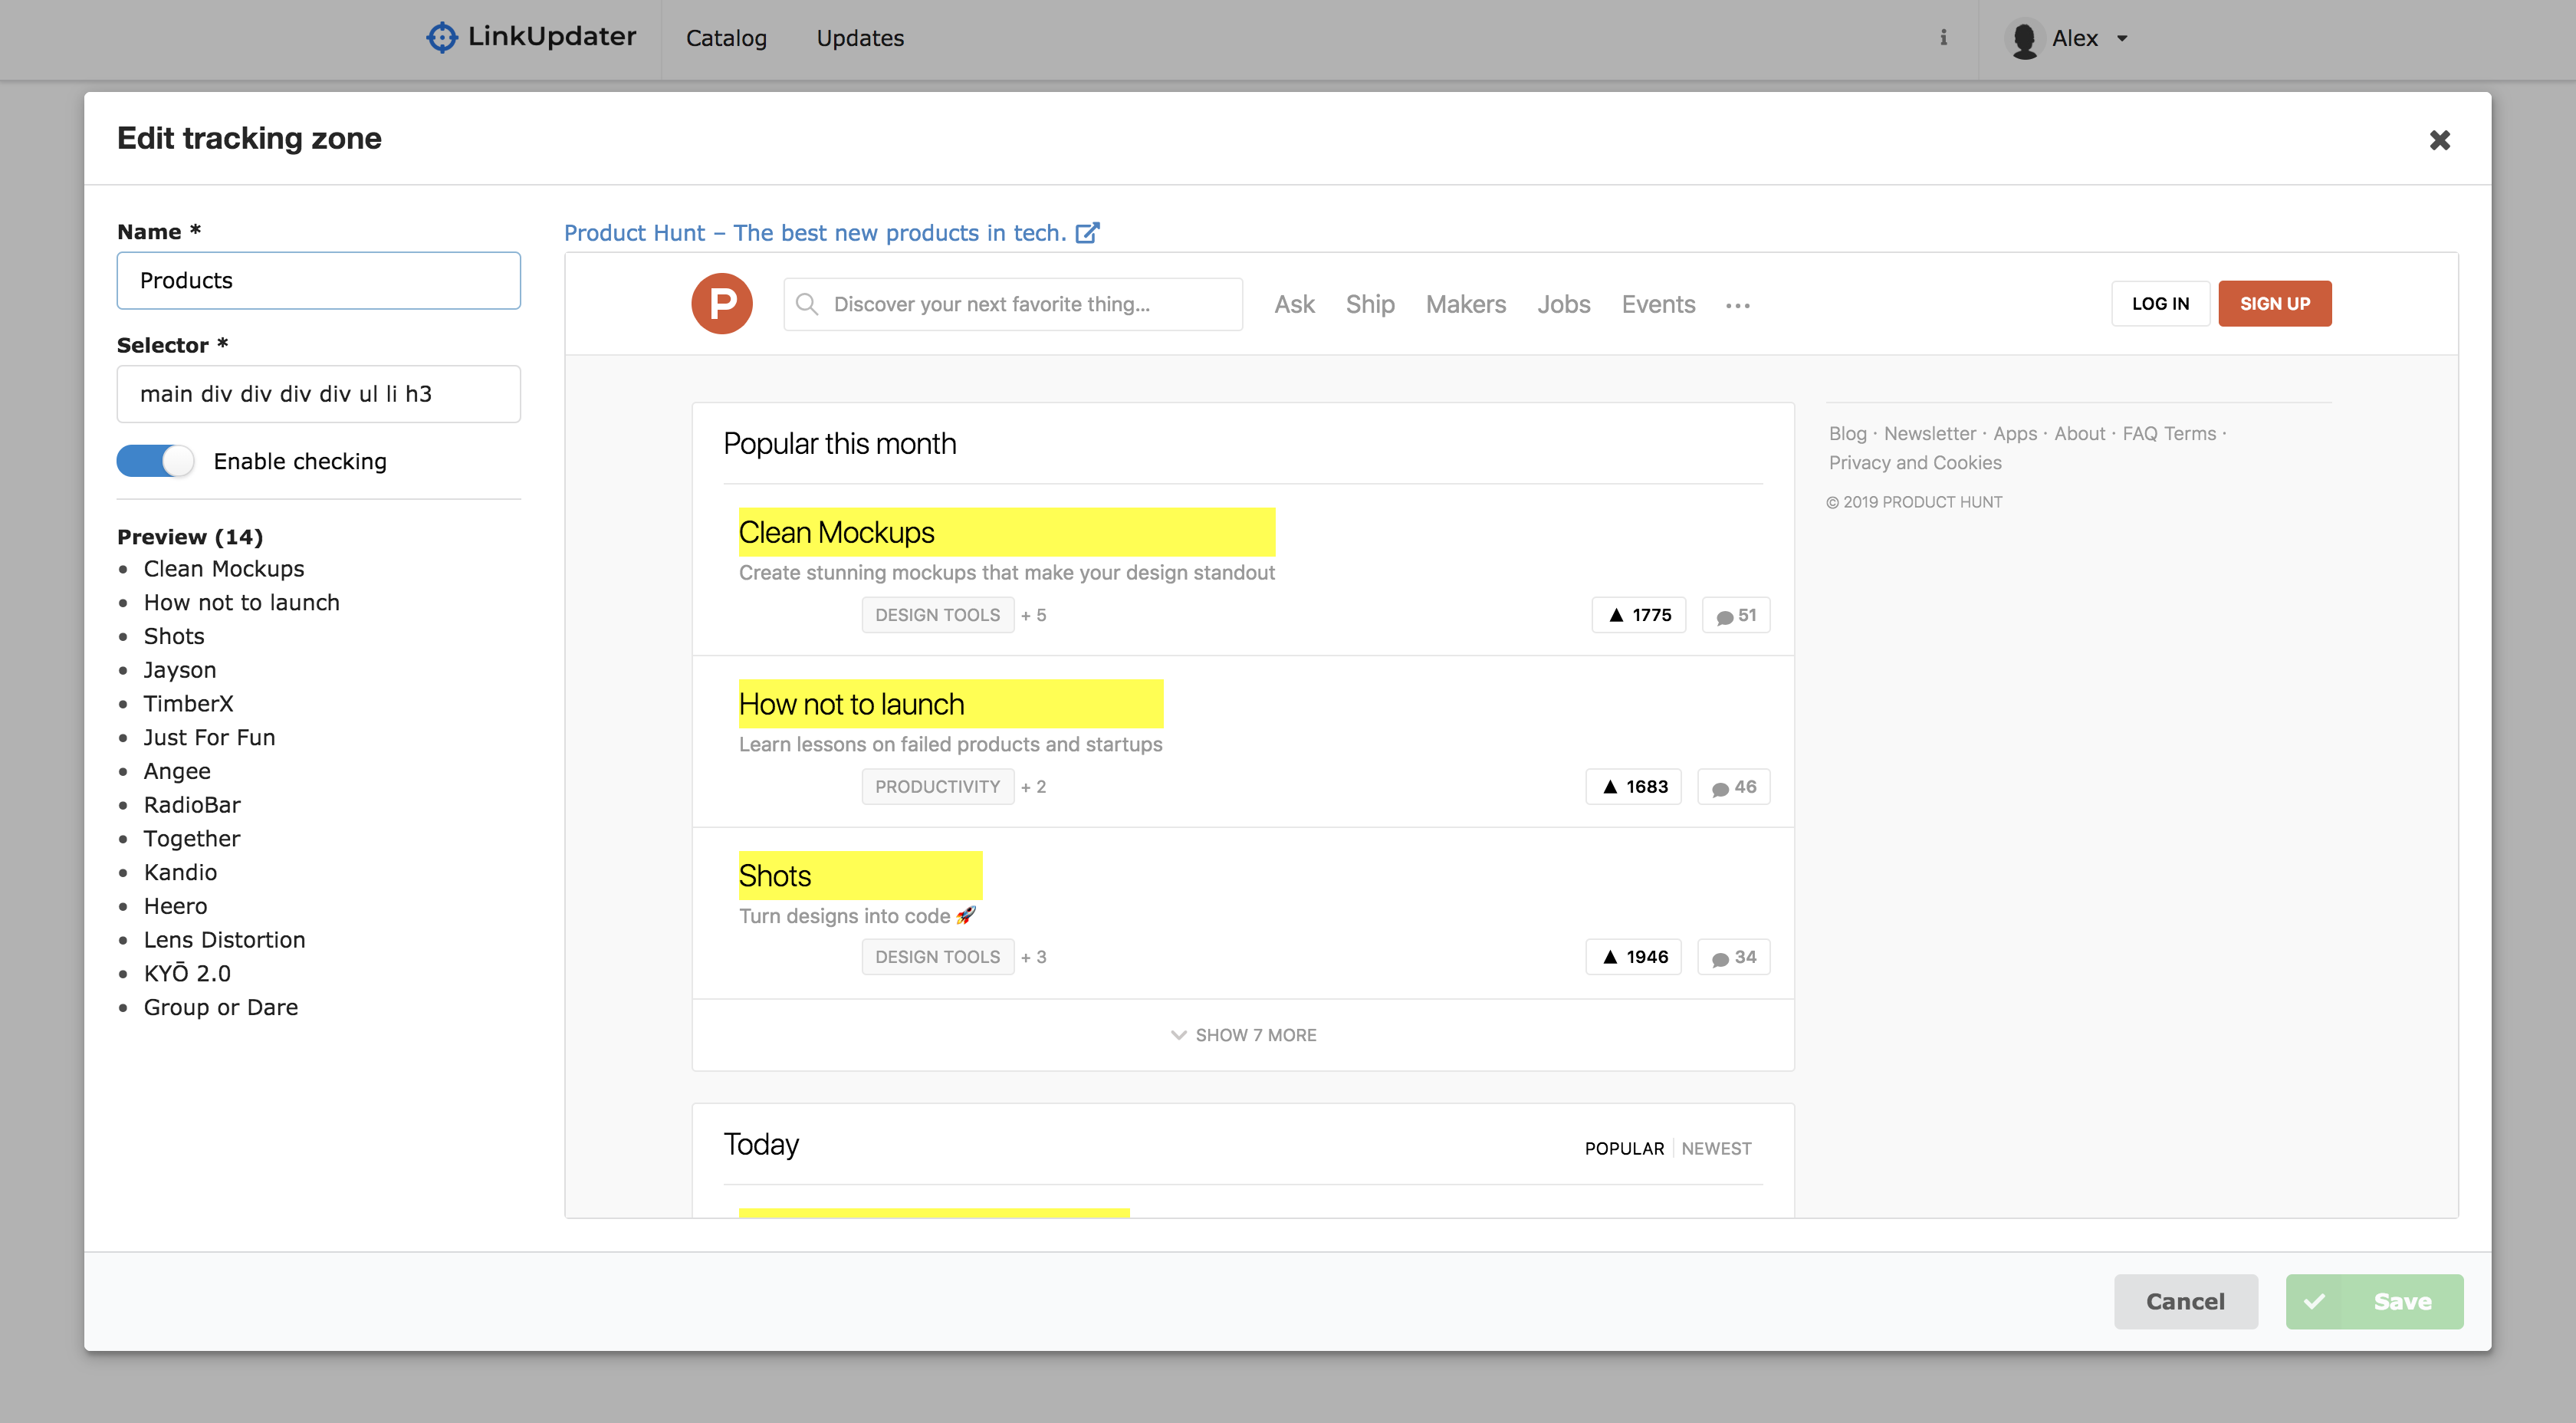2576x1423 pixels.
Task: Upvote Shots with 1946 votes
Action: pyautogui.click(x=1633, y=957)
